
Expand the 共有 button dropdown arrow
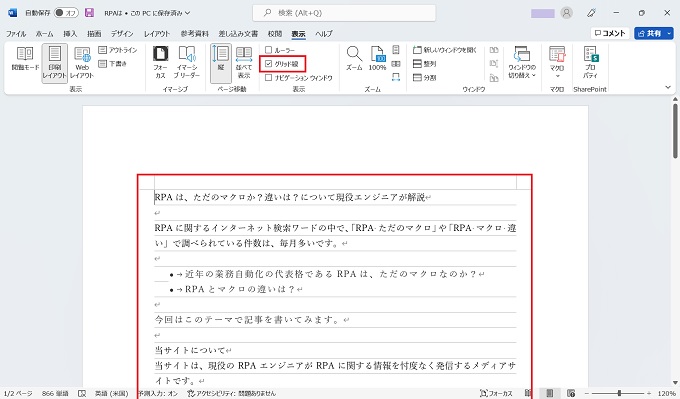669,33
